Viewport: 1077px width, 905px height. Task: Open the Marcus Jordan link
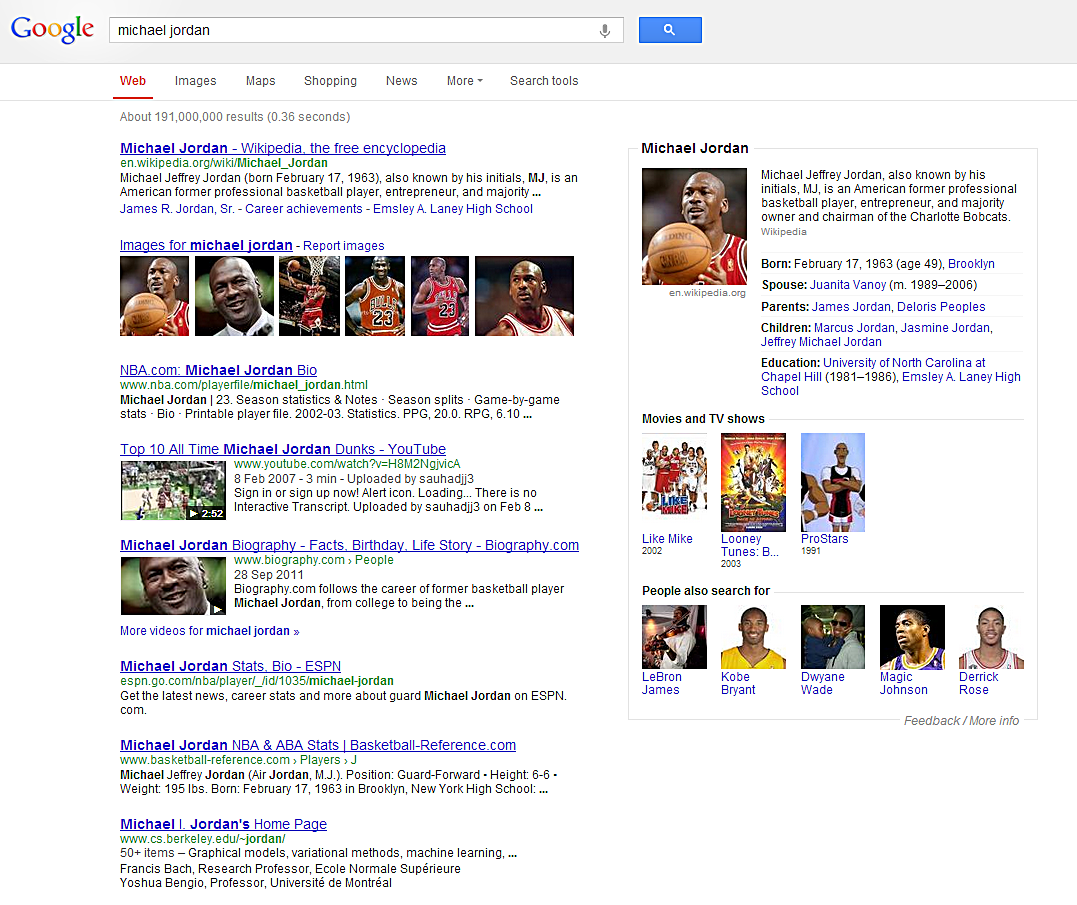coord(854,328)
